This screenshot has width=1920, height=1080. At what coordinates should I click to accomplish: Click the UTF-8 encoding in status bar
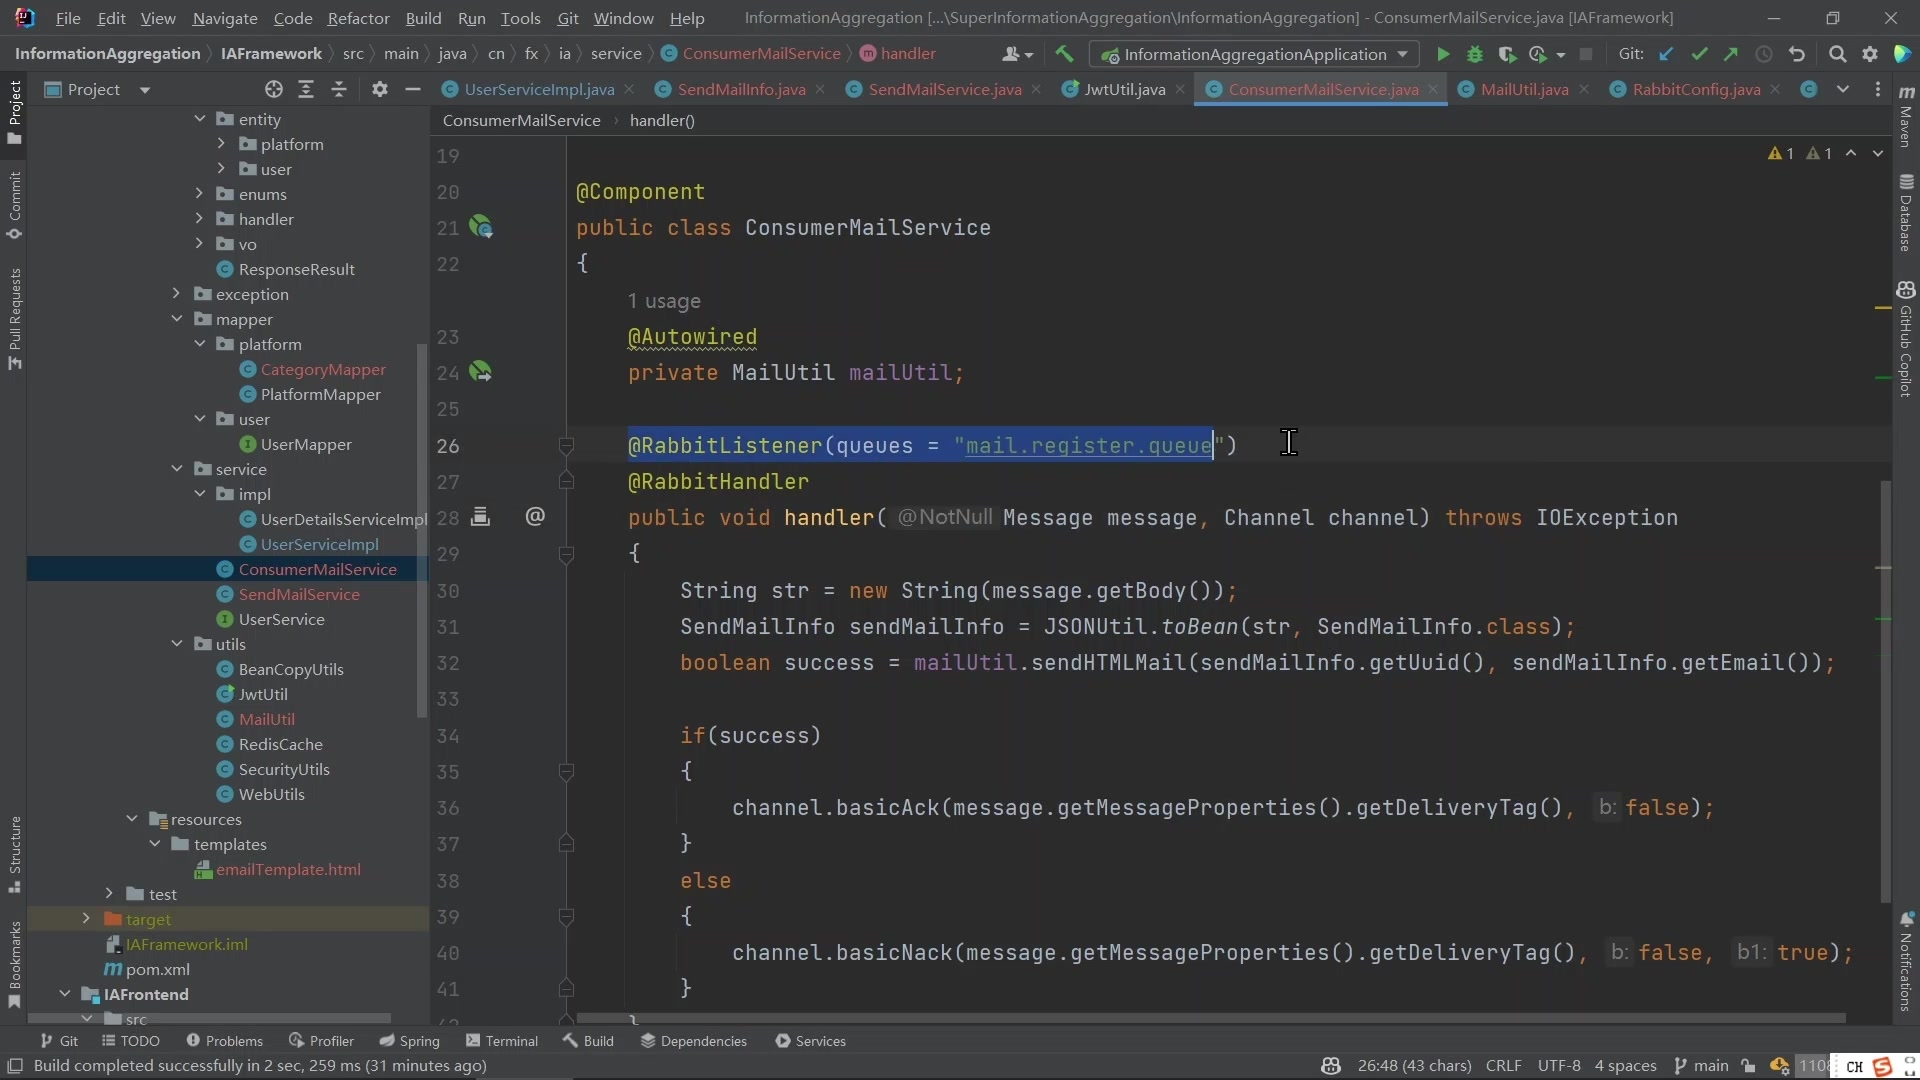click(1559, 1066)
